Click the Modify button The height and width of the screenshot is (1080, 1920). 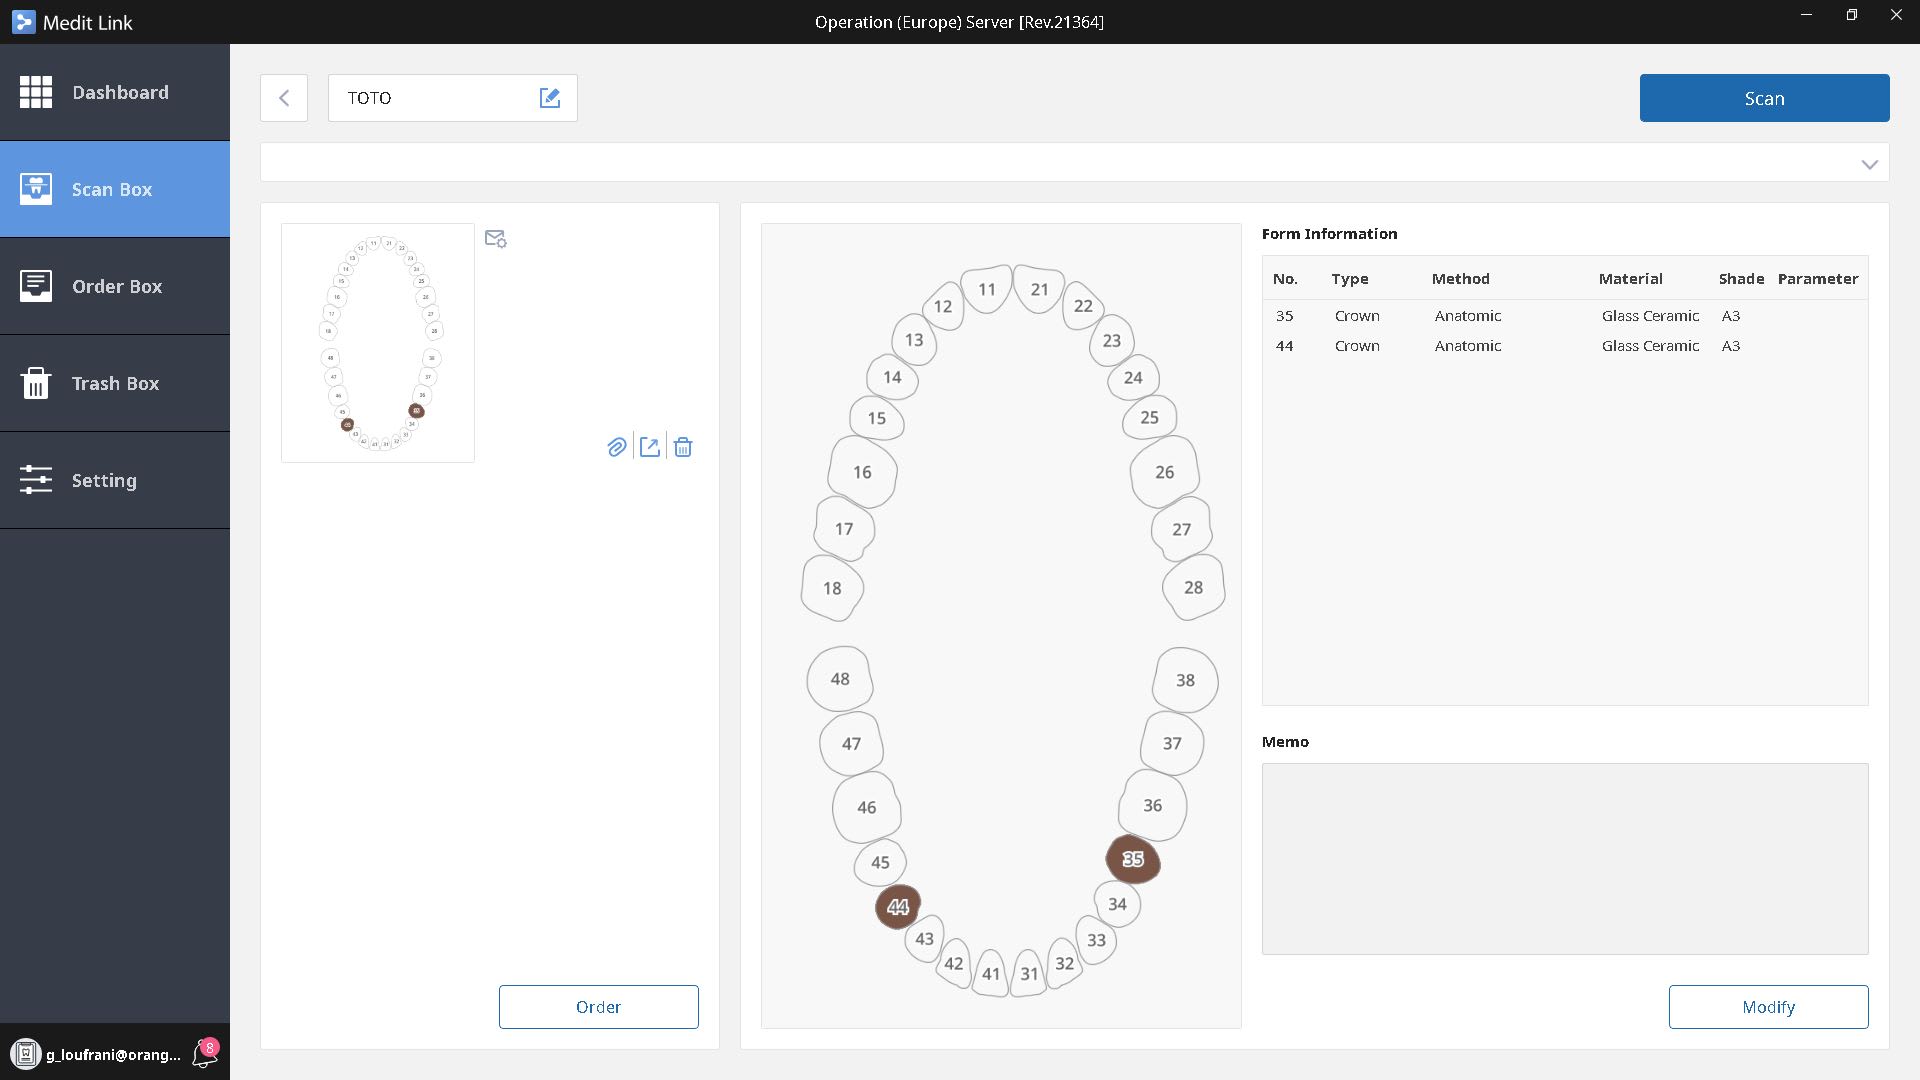point(1768,1007)
